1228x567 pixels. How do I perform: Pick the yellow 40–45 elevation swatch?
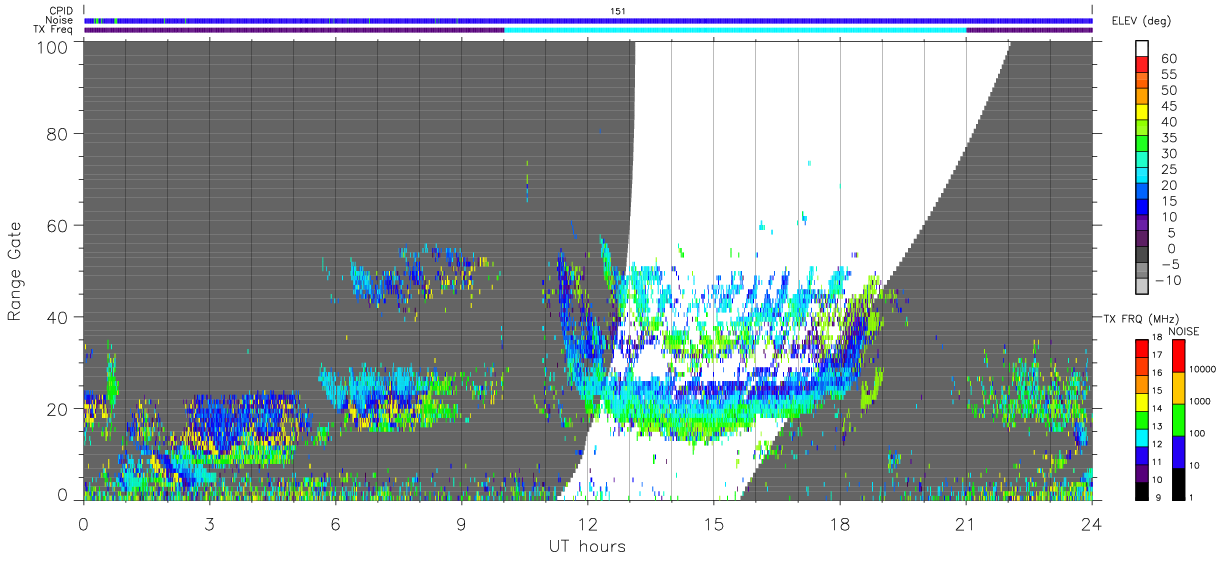pyautogui.click(x=1142, y=114)
